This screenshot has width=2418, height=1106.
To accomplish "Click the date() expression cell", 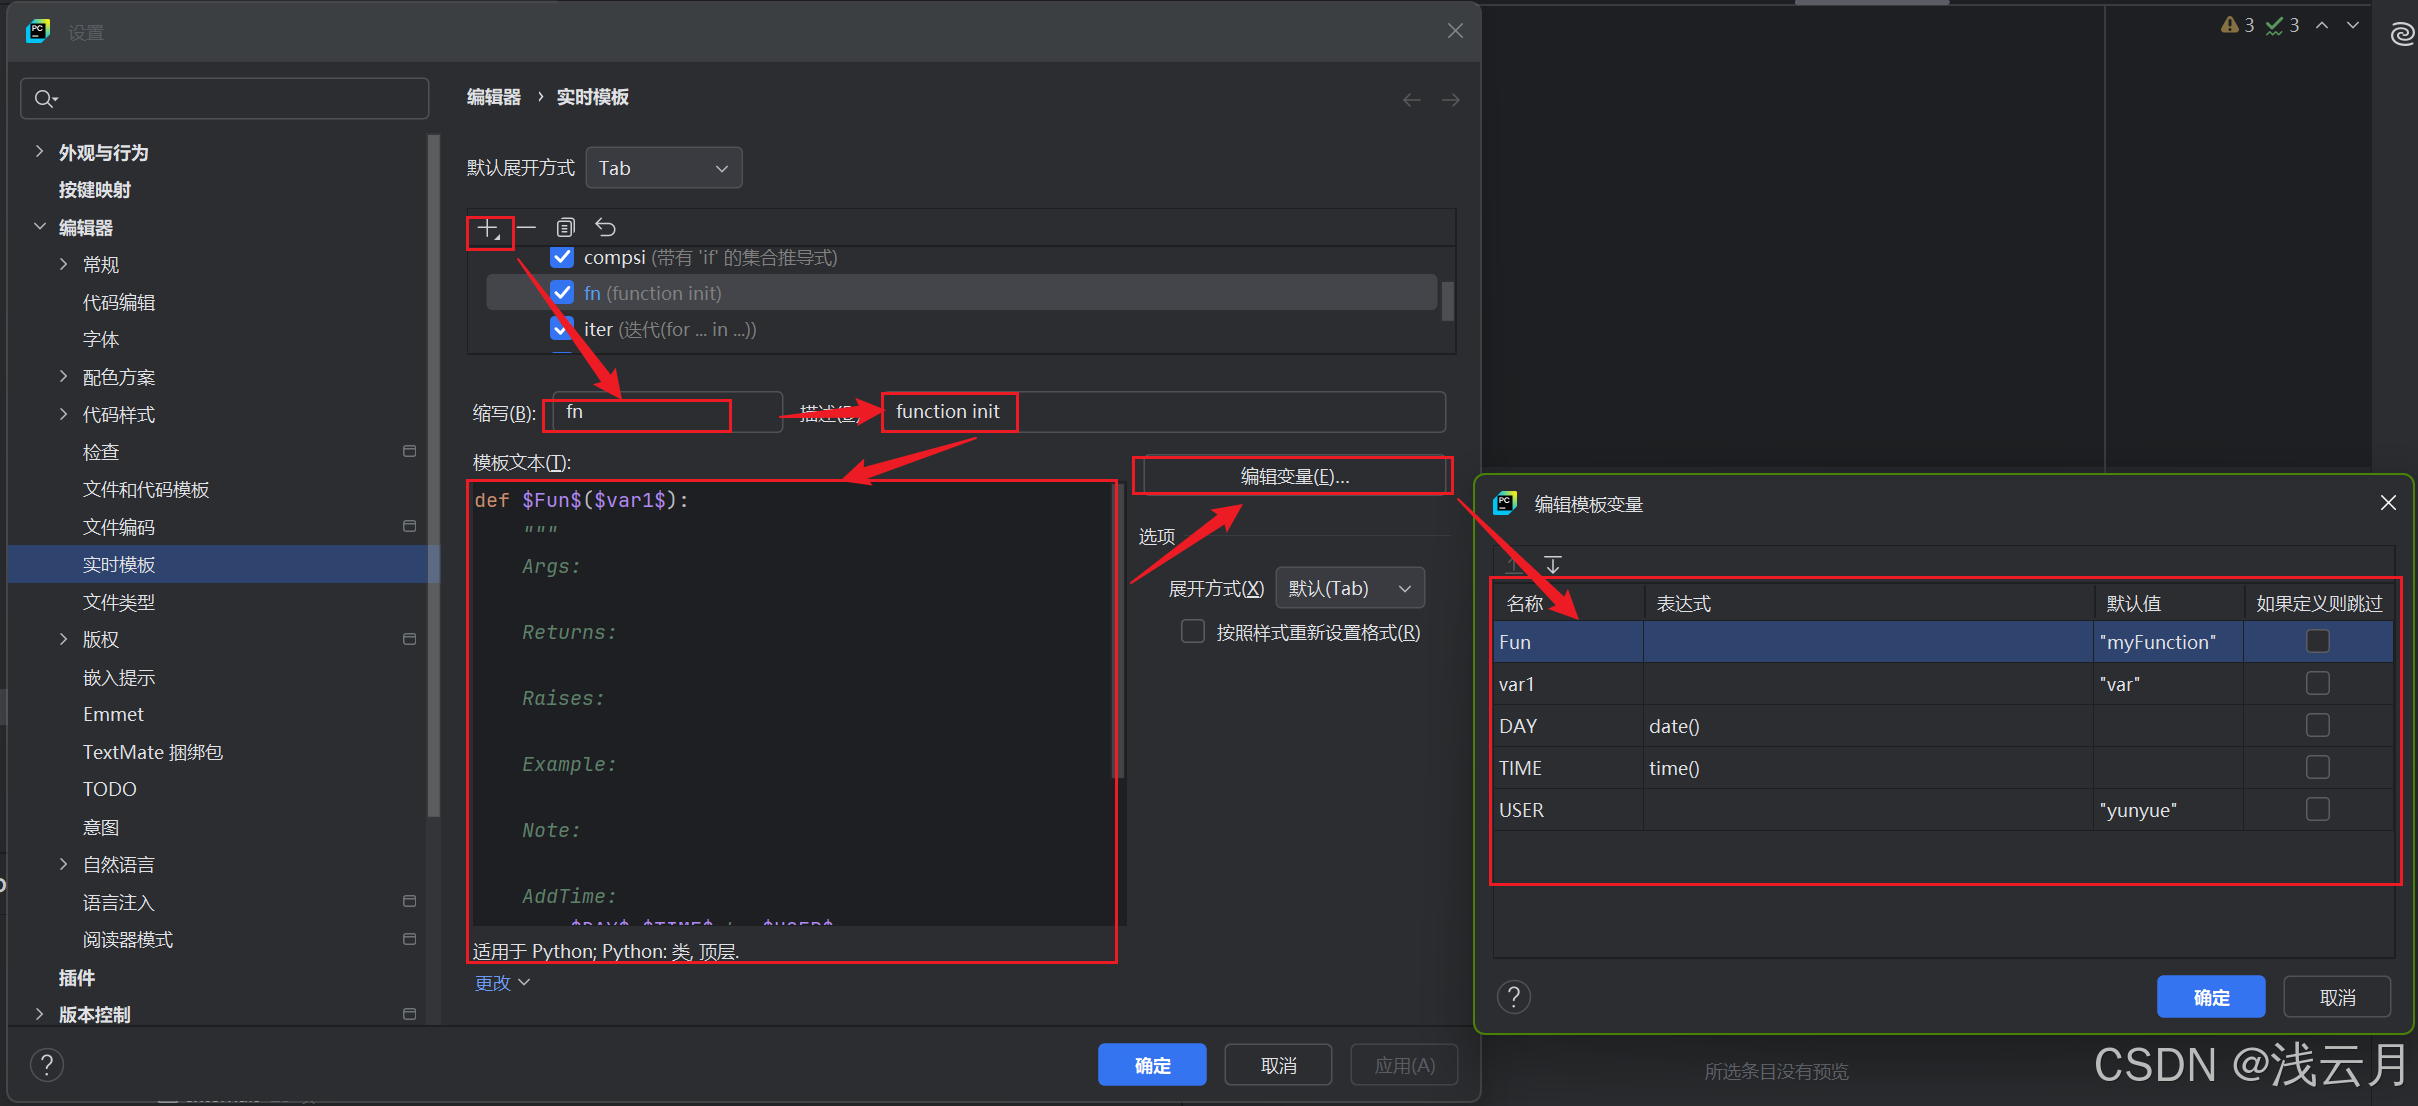I will 1868,726.
